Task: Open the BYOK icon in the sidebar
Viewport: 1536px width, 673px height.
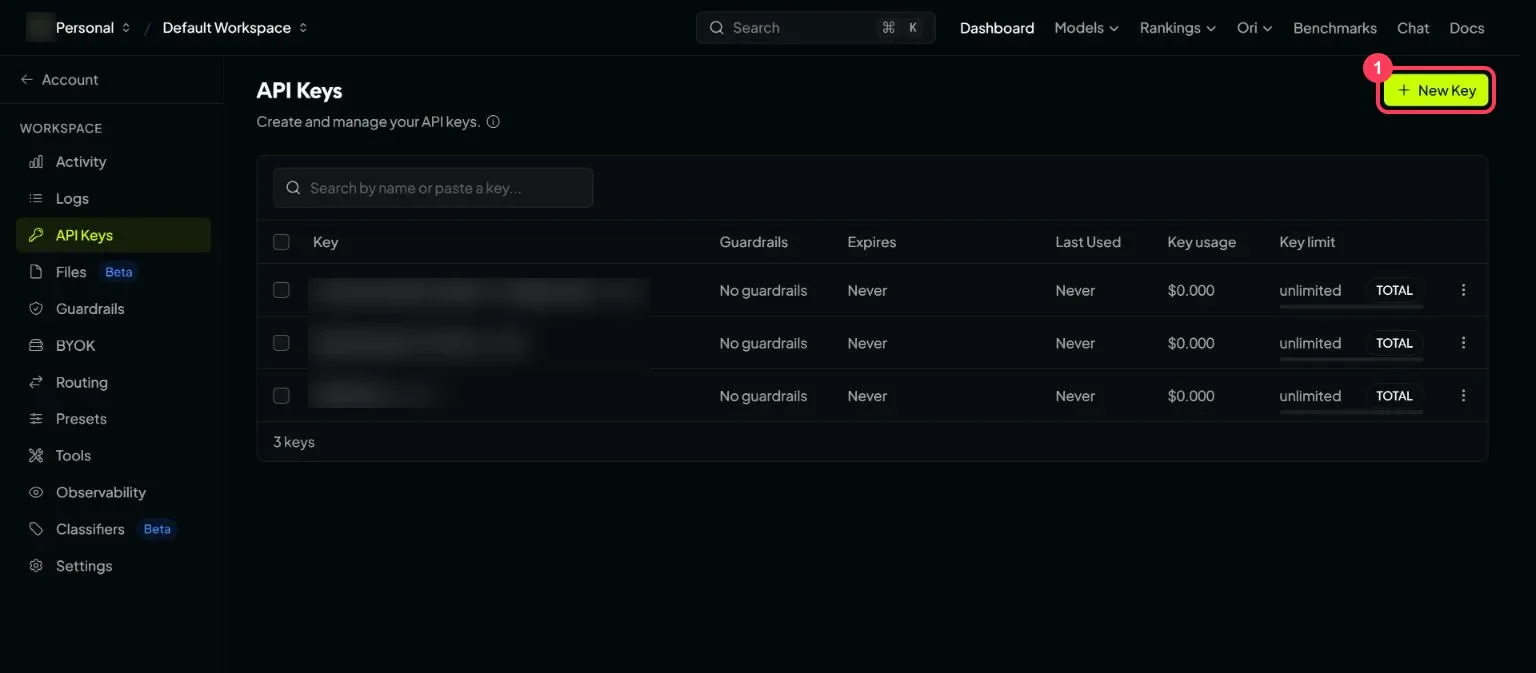Action: [x=36, y=346]
